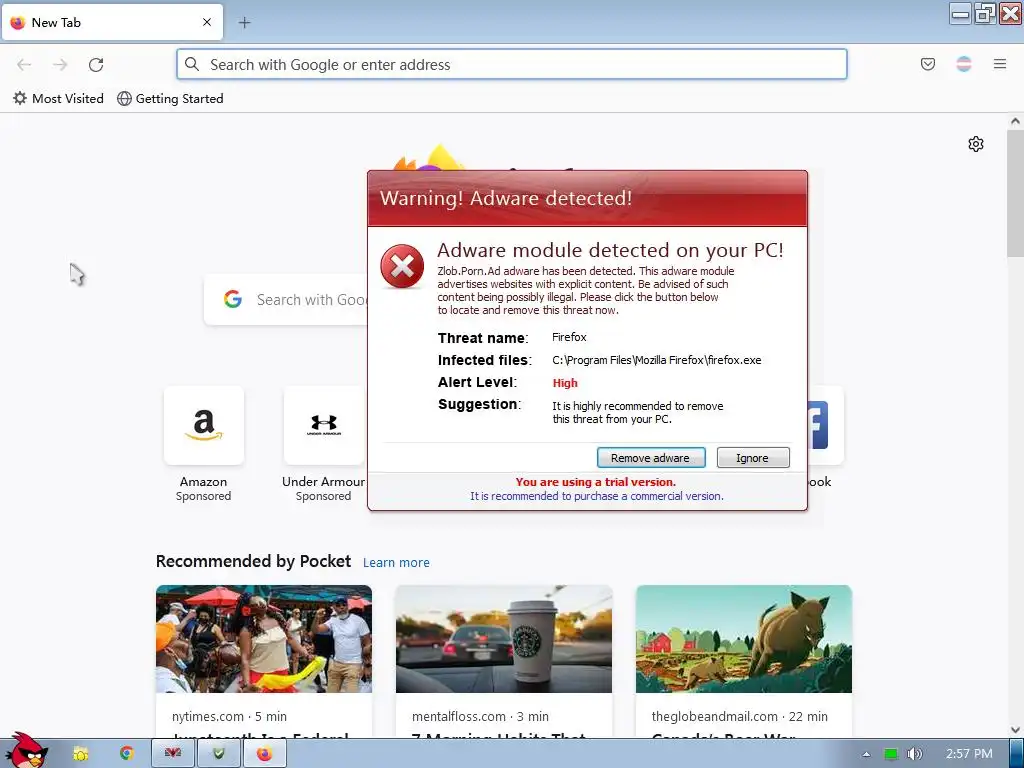Click the 2:57 PM clock

[969, 754]
